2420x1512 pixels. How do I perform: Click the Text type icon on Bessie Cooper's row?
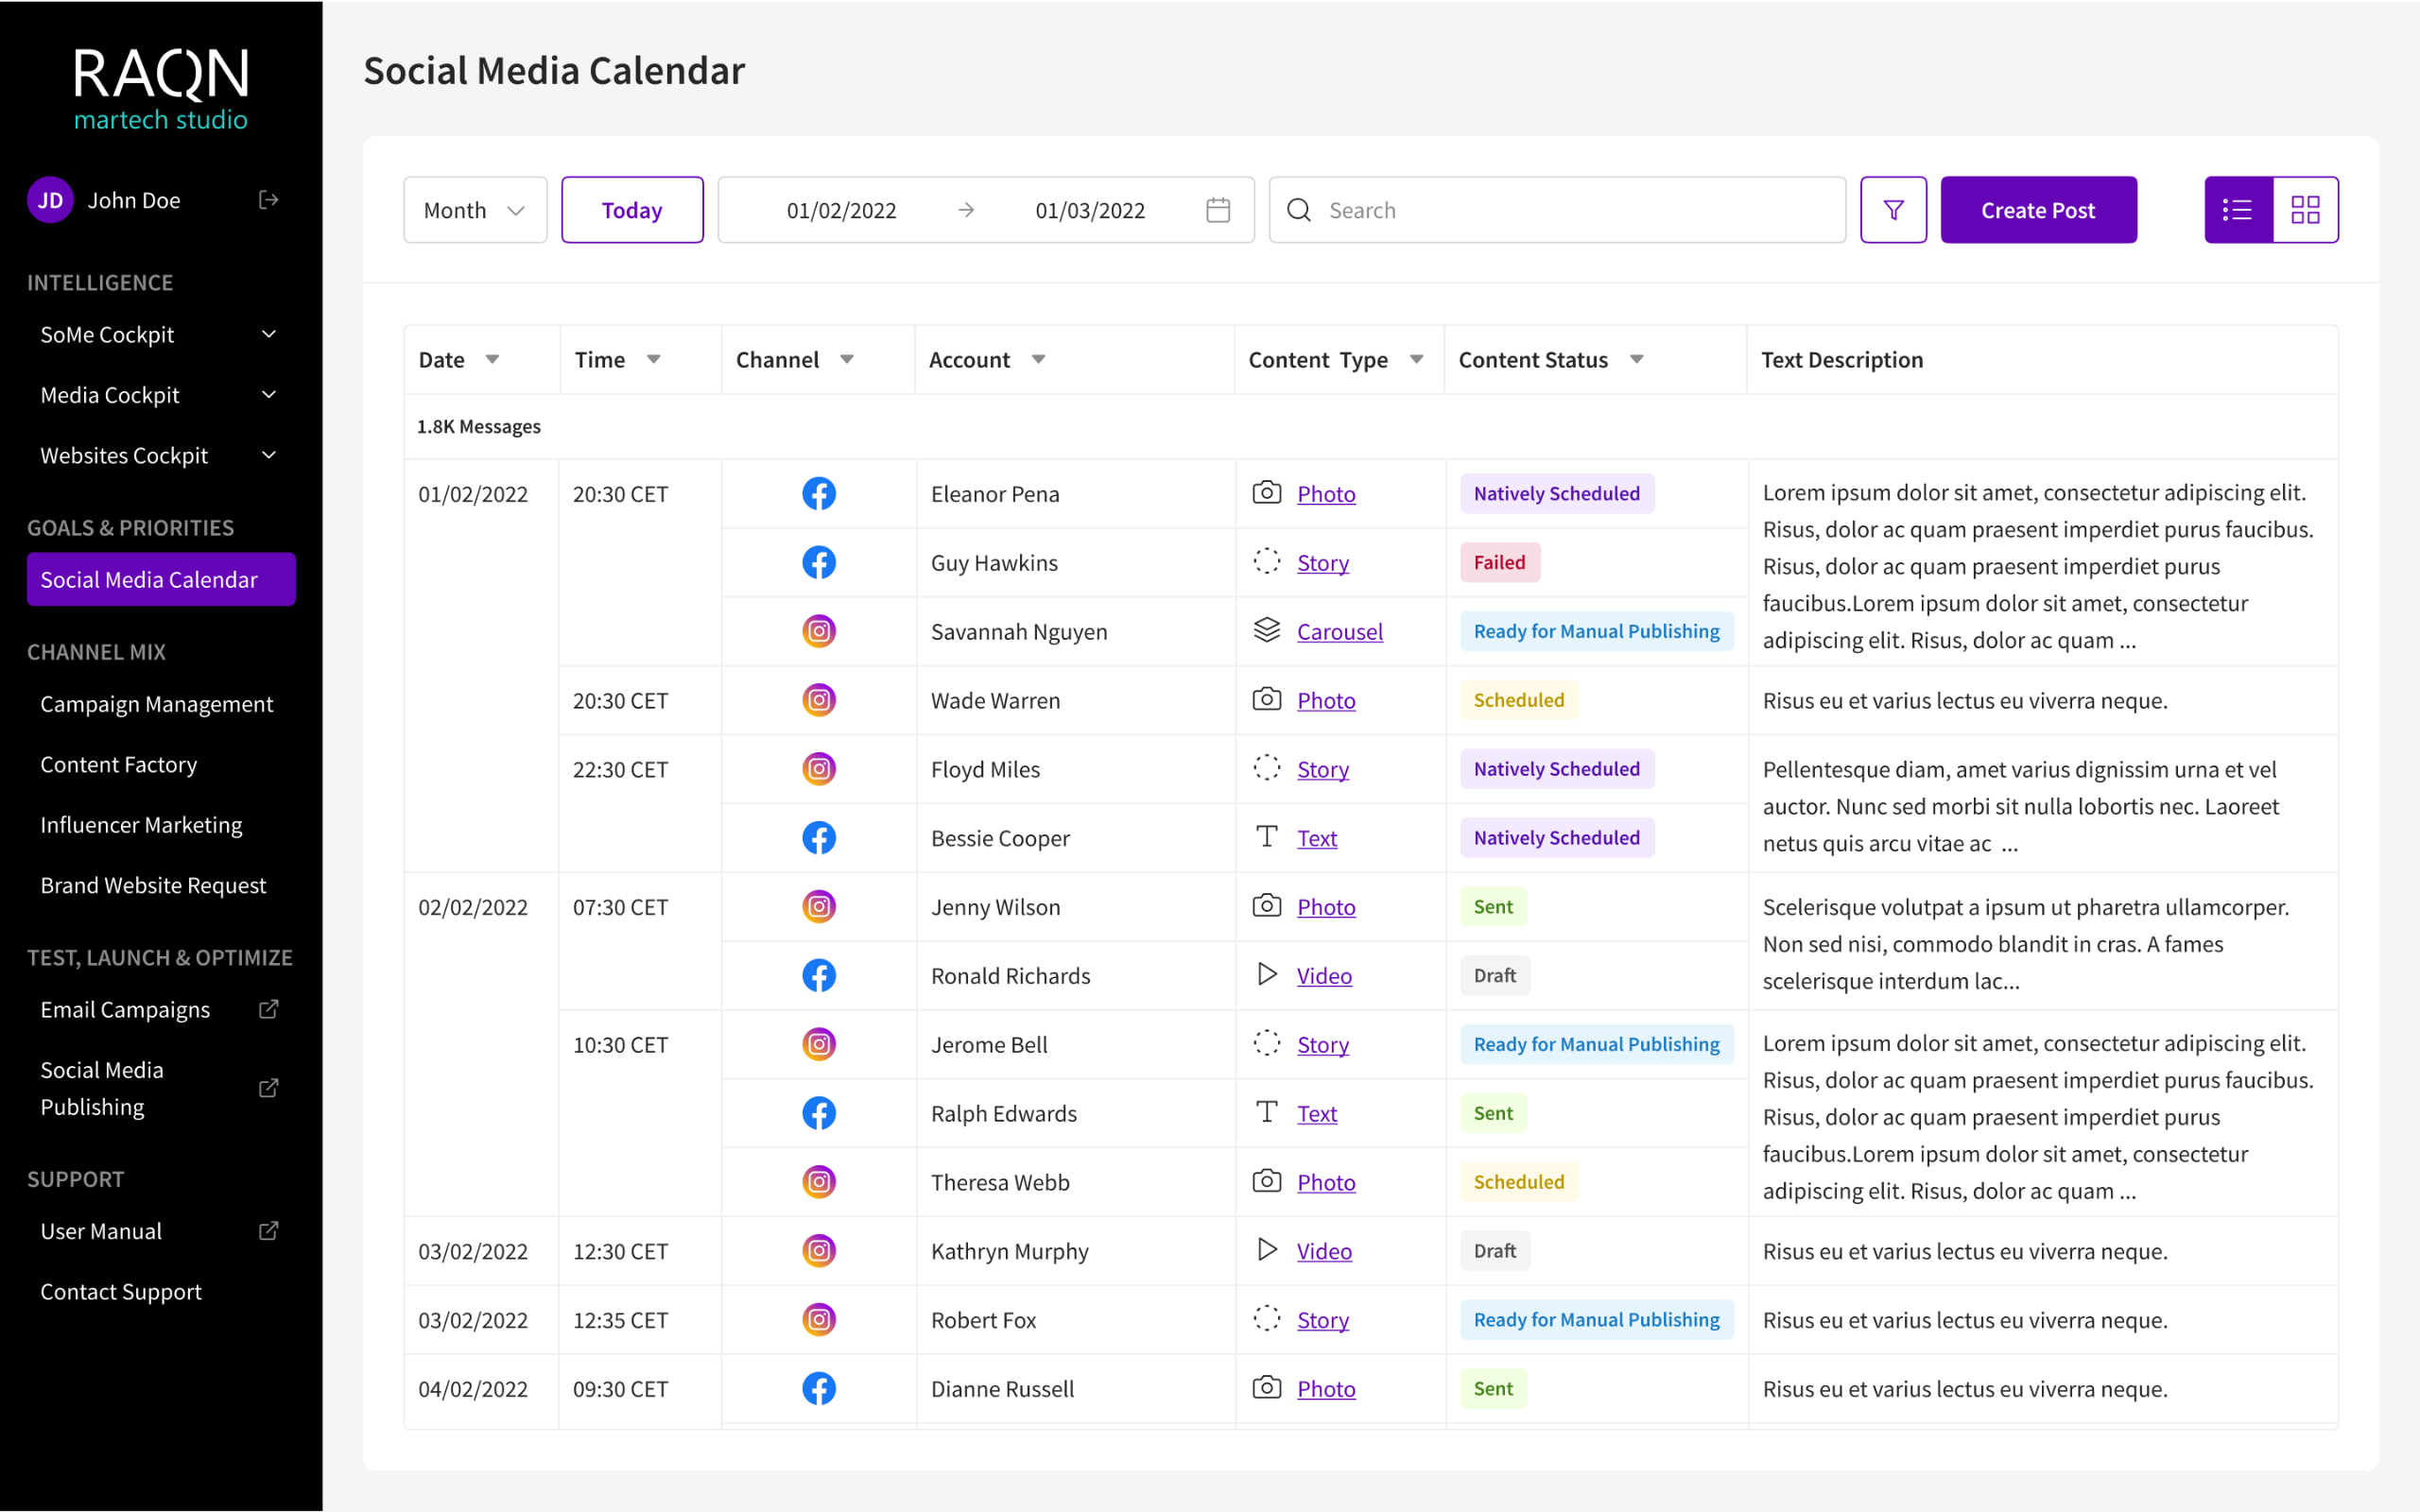(x=1266, y=837)
